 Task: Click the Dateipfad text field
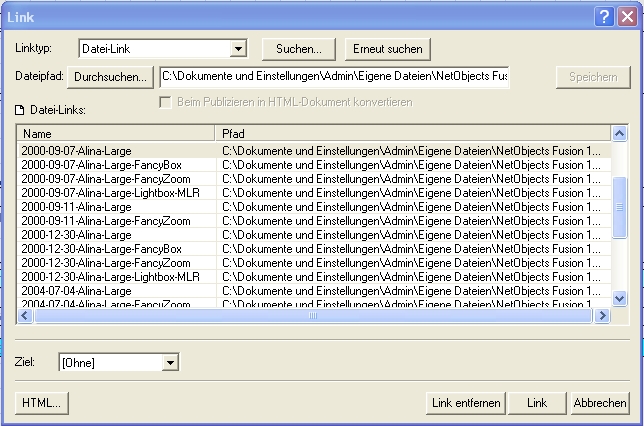pyautogui.click(x=334, y=76)
